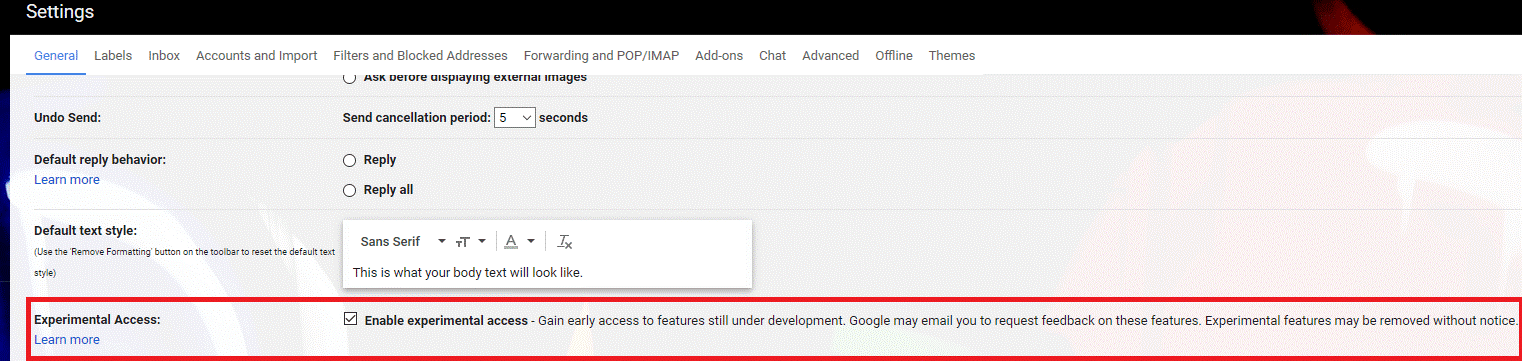This screenshot has width=1522, height=361.
Task: Switch to the Offline tab
Action: 894,56
